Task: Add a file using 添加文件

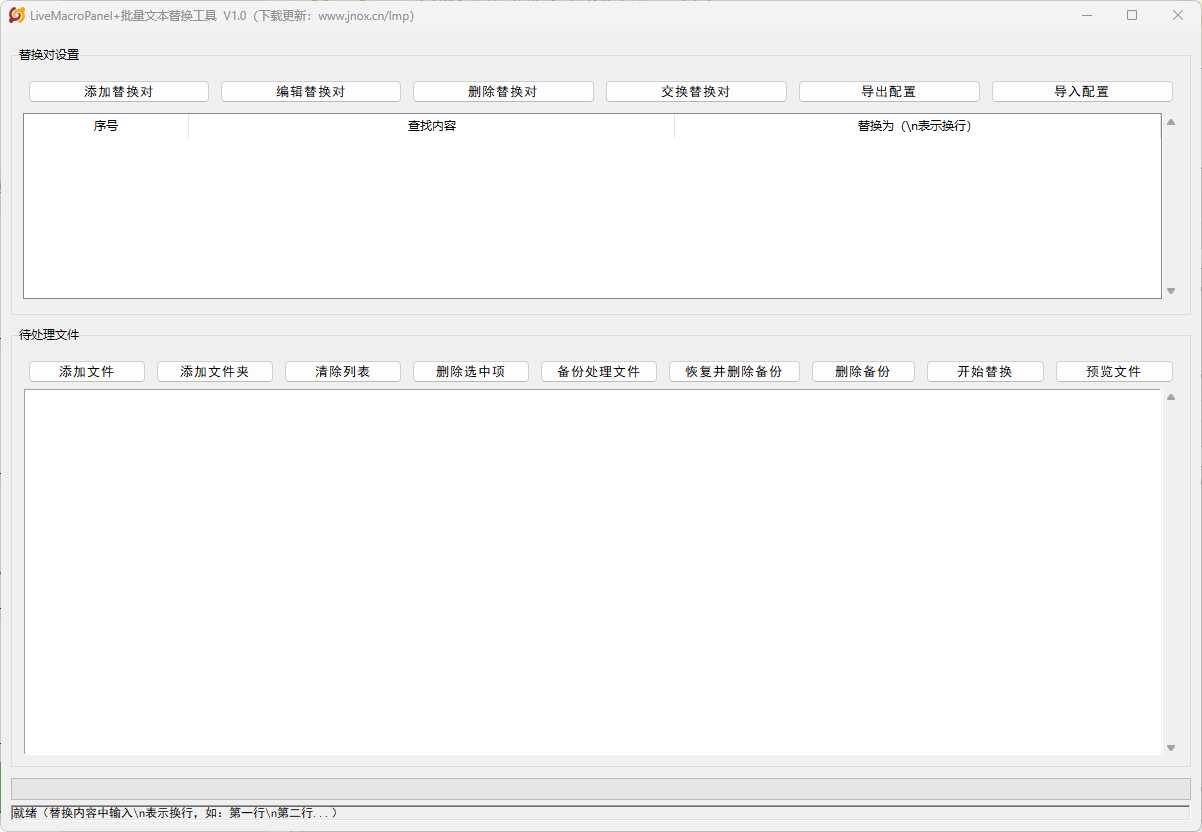Action: click(87, 371)
